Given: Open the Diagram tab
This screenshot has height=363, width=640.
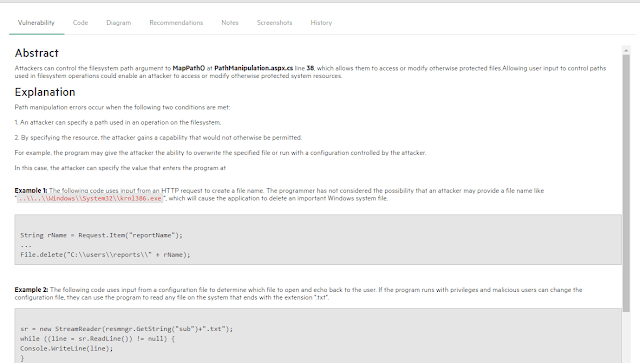Looking at the screenshot, I should click(x=119, y=23).
